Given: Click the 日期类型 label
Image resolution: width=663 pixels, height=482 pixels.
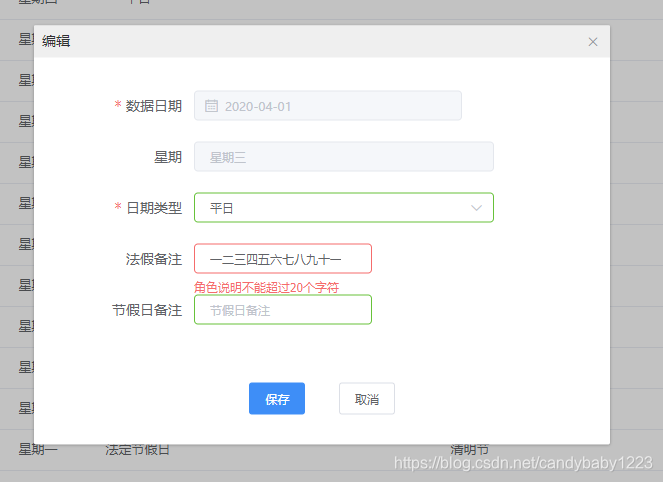Looking at the screenshot, I should click(154, 208).
